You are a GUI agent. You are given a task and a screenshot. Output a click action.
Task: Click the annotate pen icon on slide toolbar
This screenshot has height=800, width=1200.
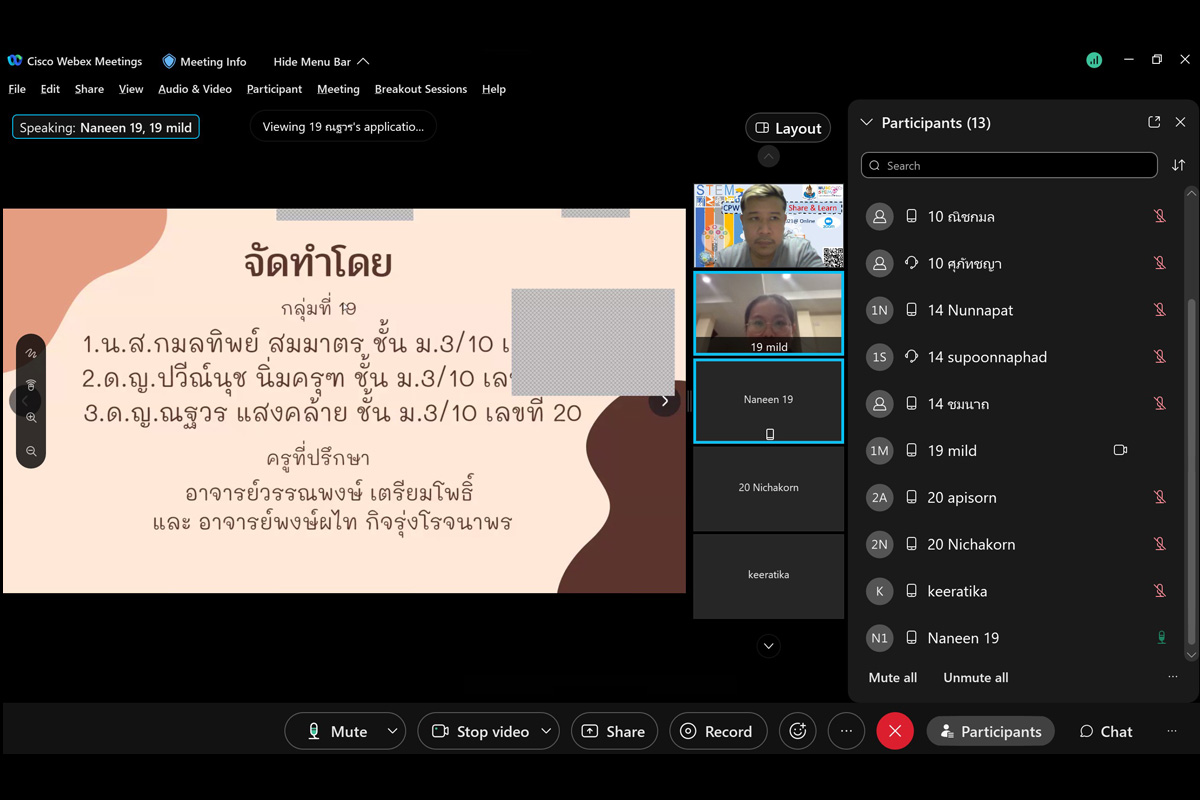pyautogui.click(x=31, y=354)
